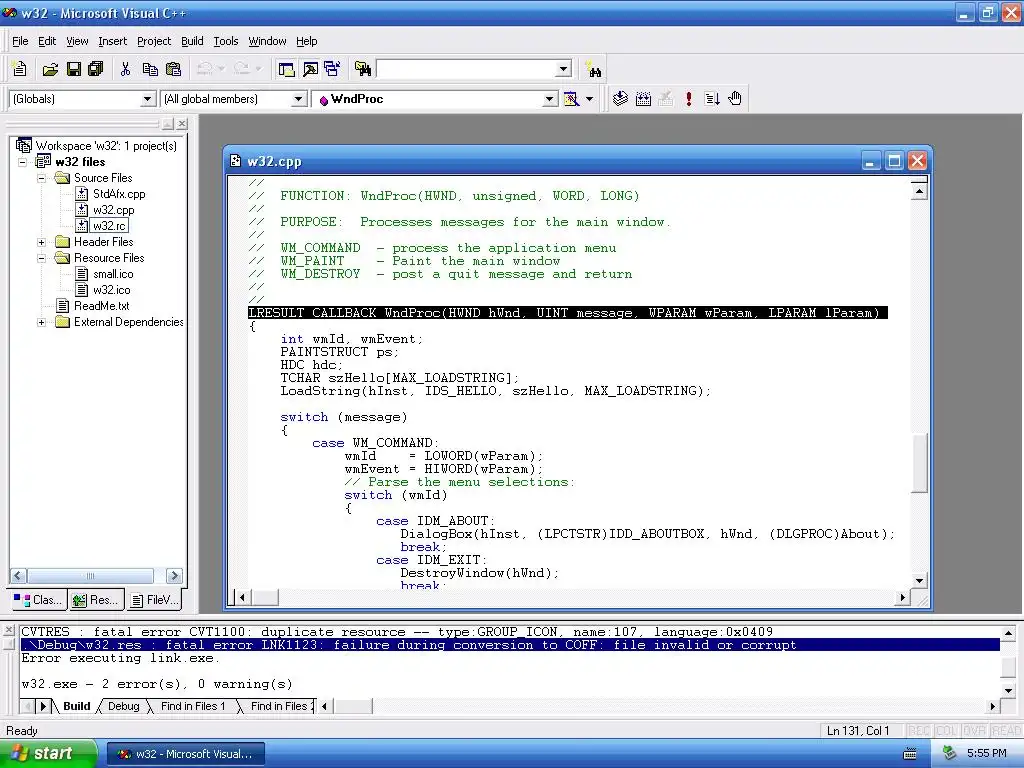Collapse the Resource Files folder
Screen dimensions: 1024x768
coord(42,258)
